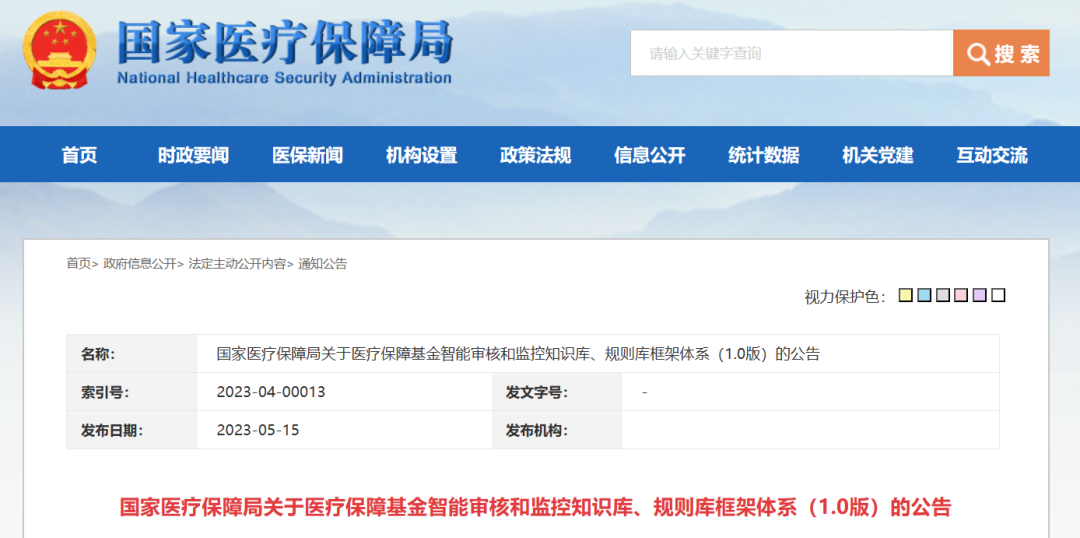The height and width of the screenshot is (538, 1080).
Task: Click the red announcement headline
Action: (535, 507)
